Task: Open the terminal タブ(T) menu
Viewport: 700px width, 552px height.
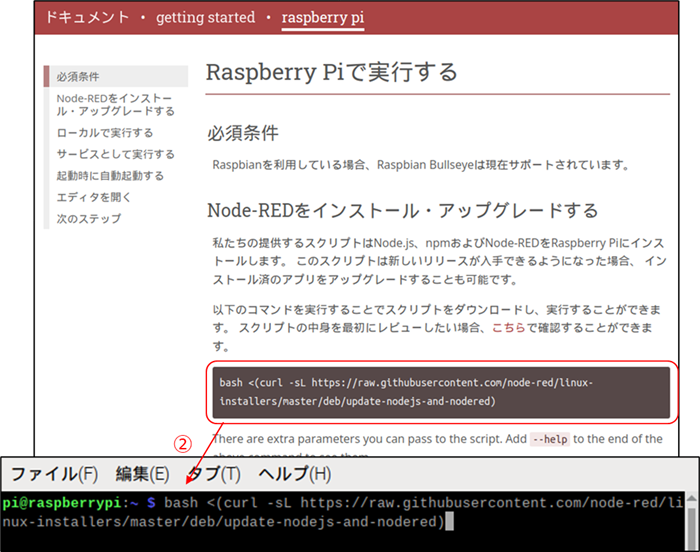Action: (215, 473)
